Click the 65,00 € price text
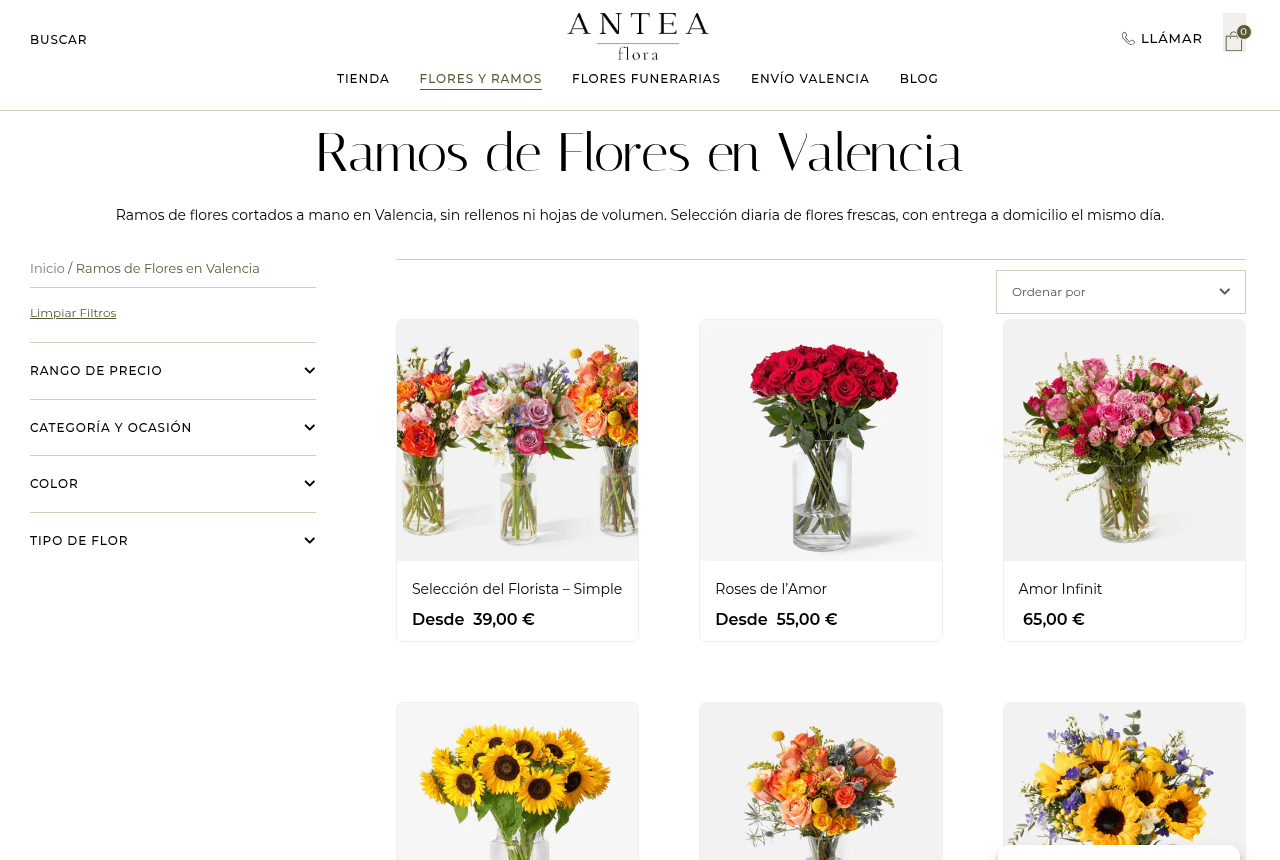Viewport: 1280px width, 860px height. click(1053, 619)
